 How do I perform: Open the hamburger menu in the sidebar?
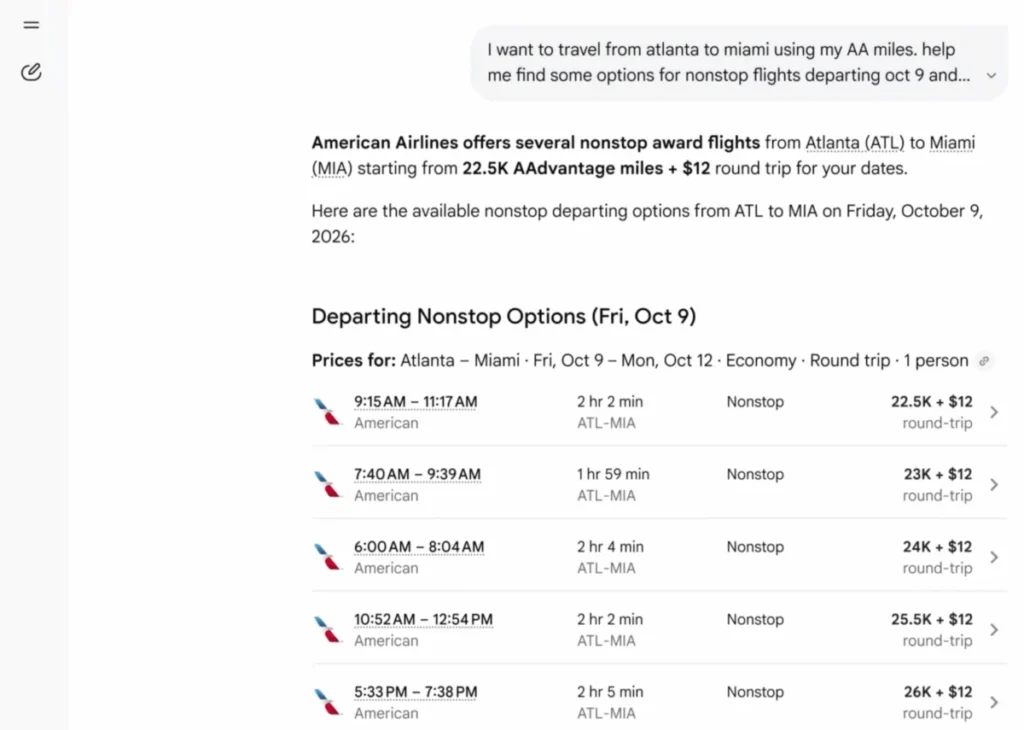(31, 25)
